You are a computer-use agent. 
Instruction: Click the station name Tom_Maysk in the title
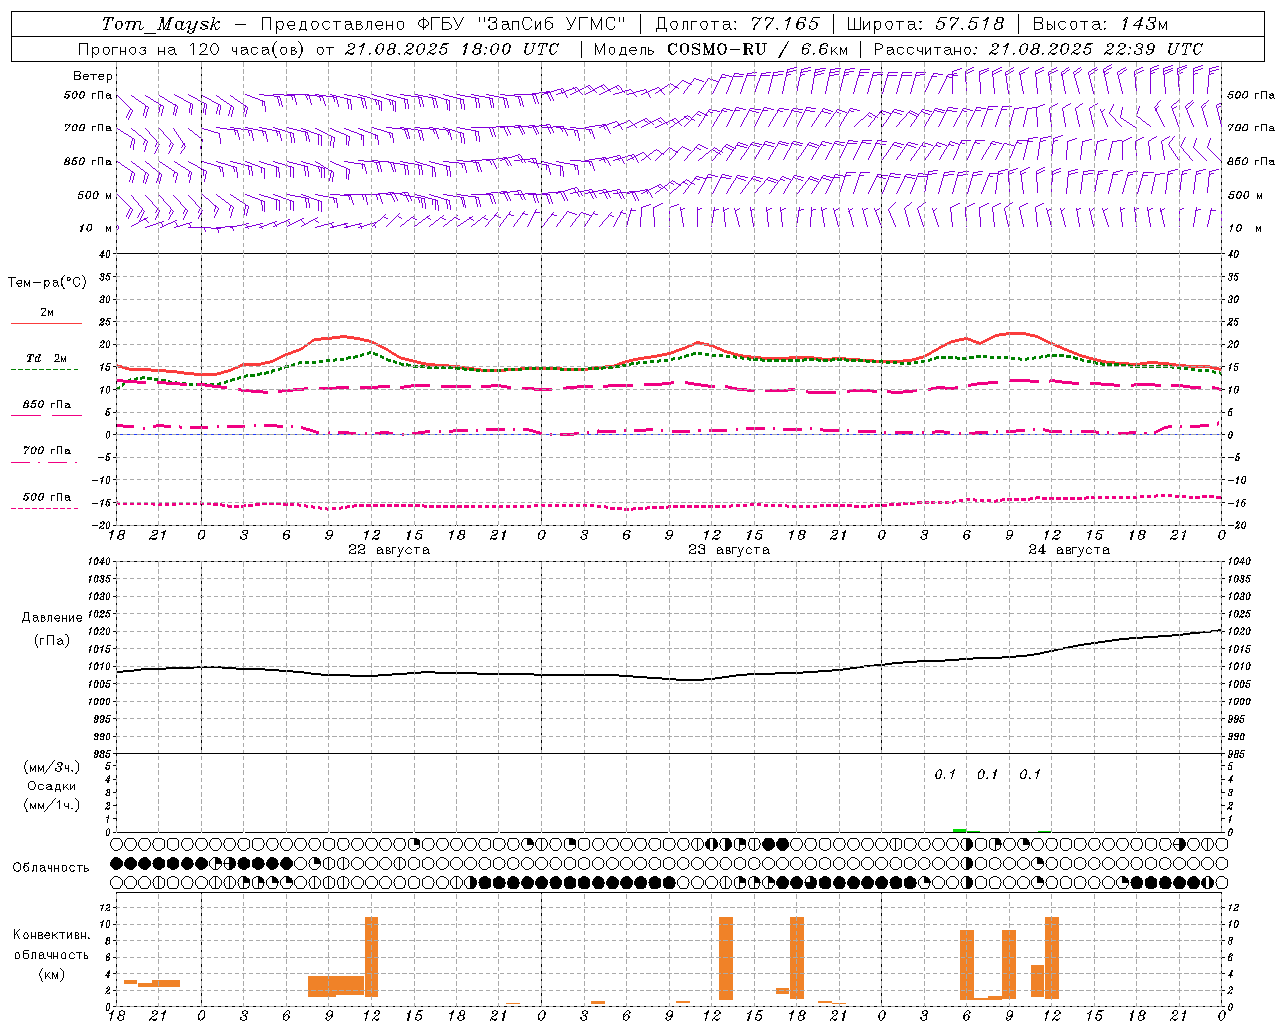[161, 24]
